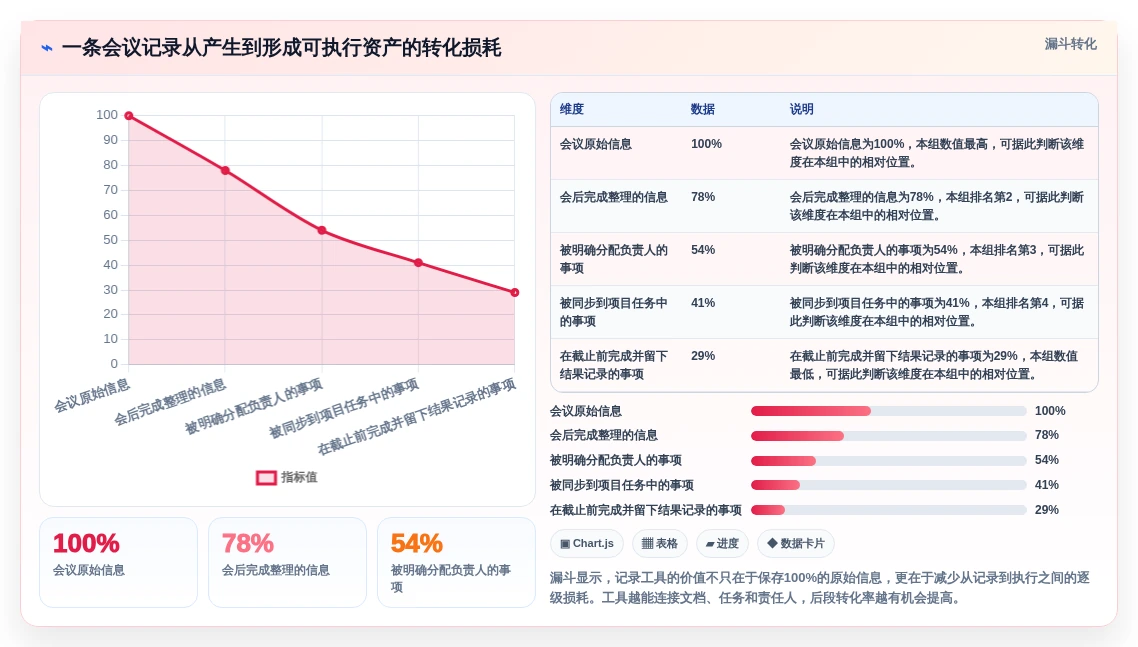Click the Chart.js tag's square icon
The image size is (1138, 647).
click(565, 544)
